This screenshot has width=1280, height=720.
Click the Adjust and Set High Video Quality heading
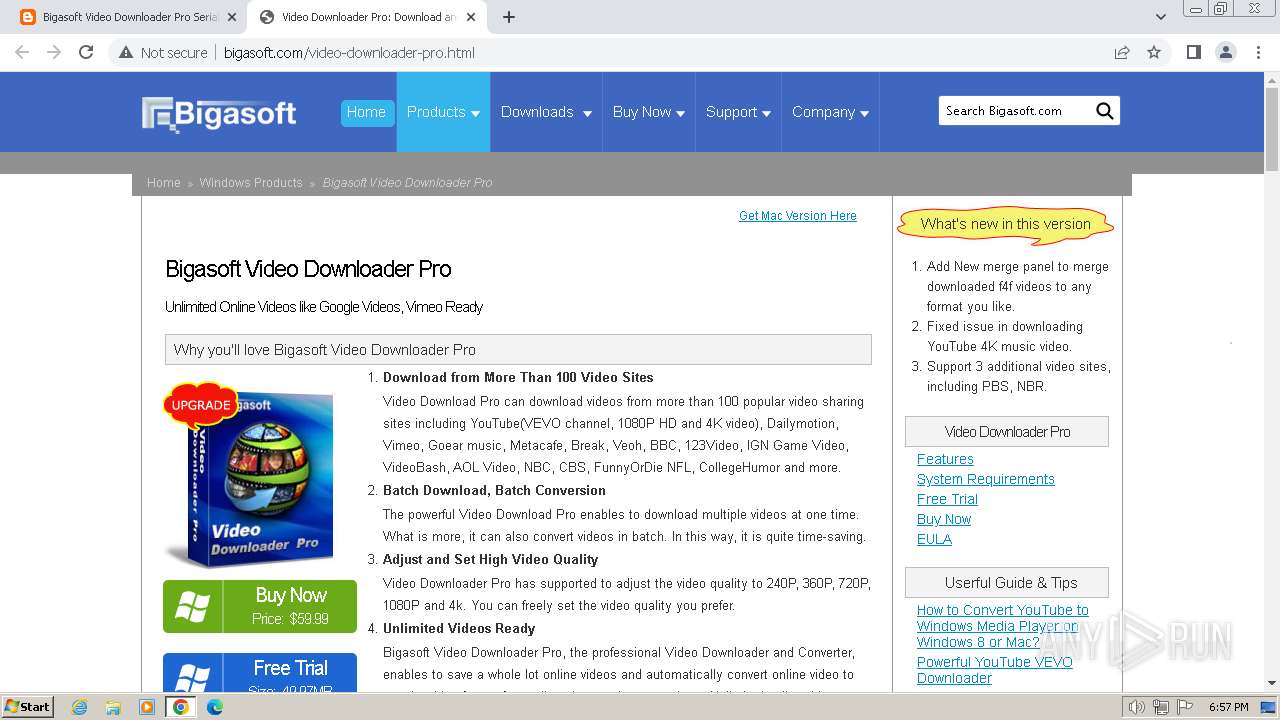tap(490, 560)
